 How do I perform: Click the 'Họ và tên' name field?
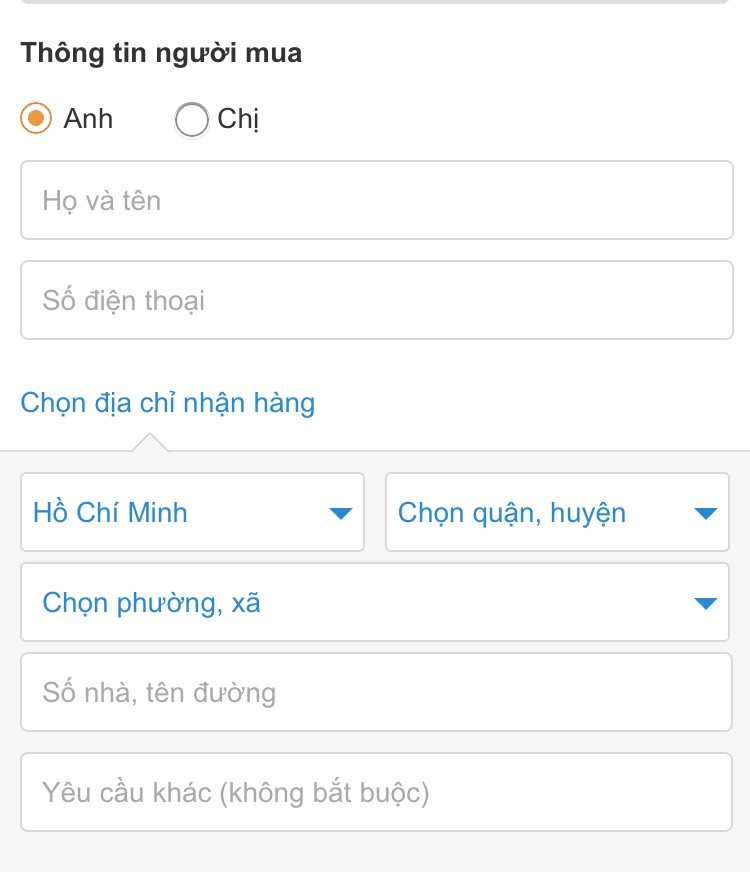(x=375, y=200)
